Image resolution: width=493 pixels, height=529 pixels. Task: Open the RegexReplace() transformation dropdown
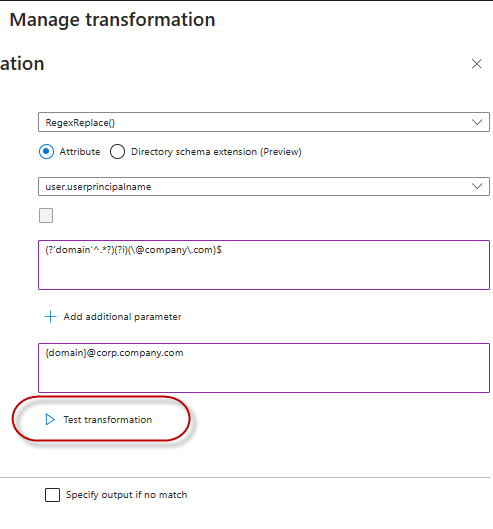264,122
